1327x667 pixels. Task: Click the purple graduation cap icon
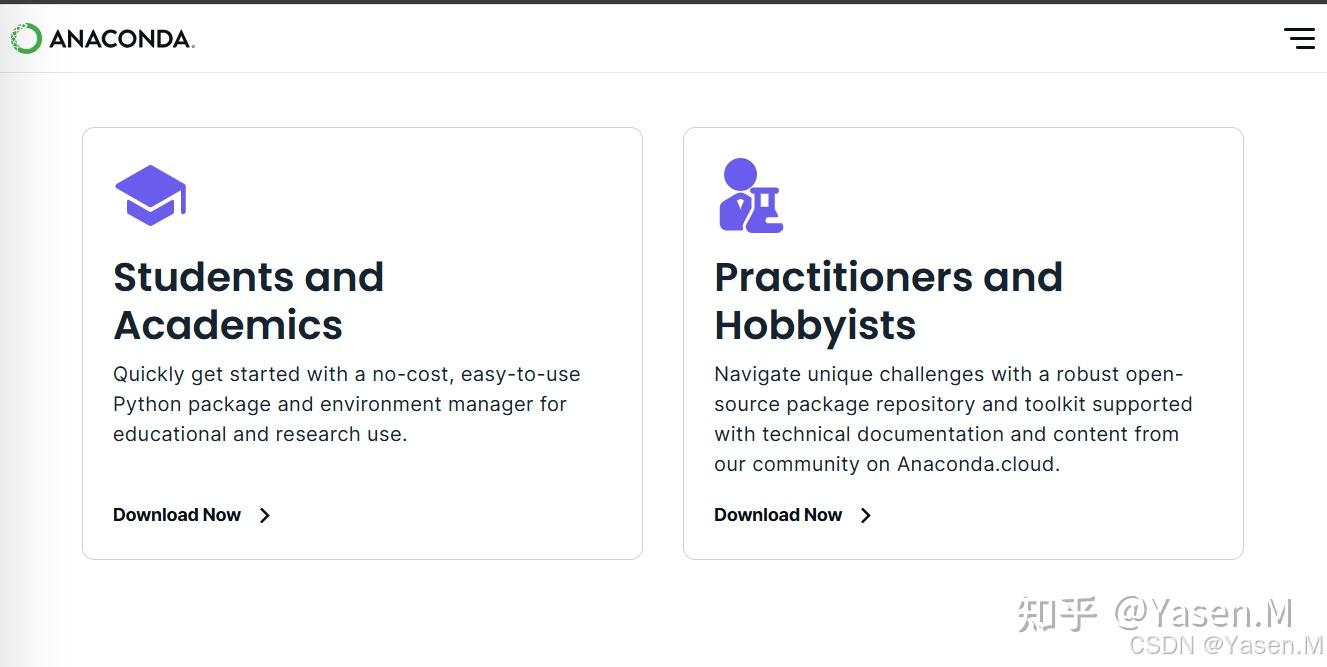pyautogui.click(x=150, y=195)
